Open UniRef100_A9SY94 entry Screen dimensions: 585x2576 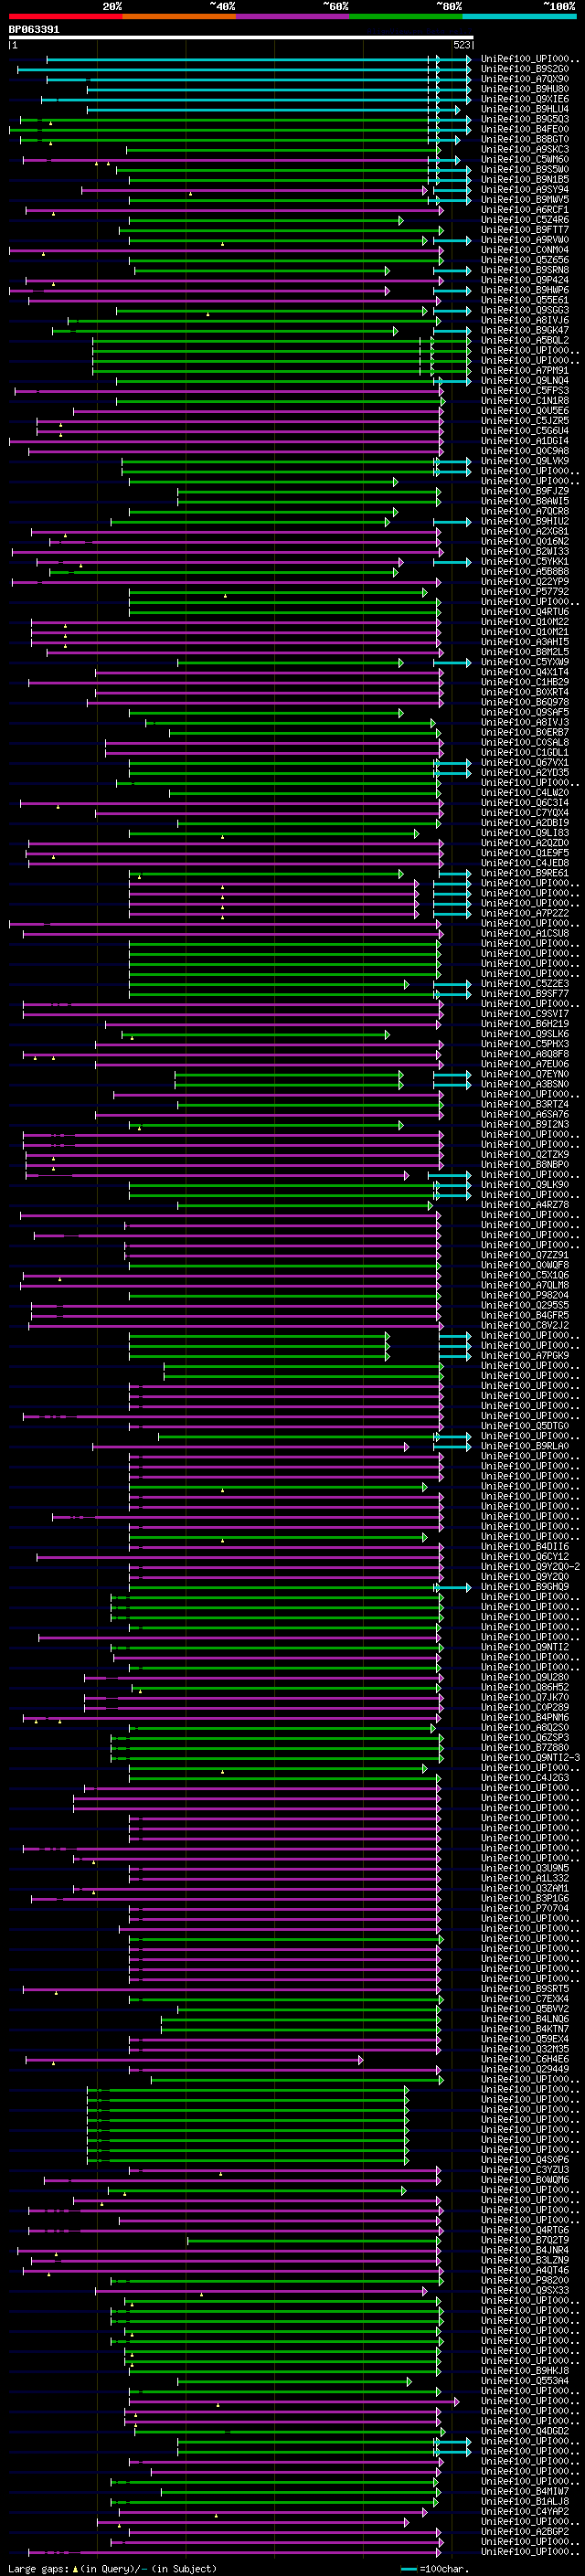(525, 190)
